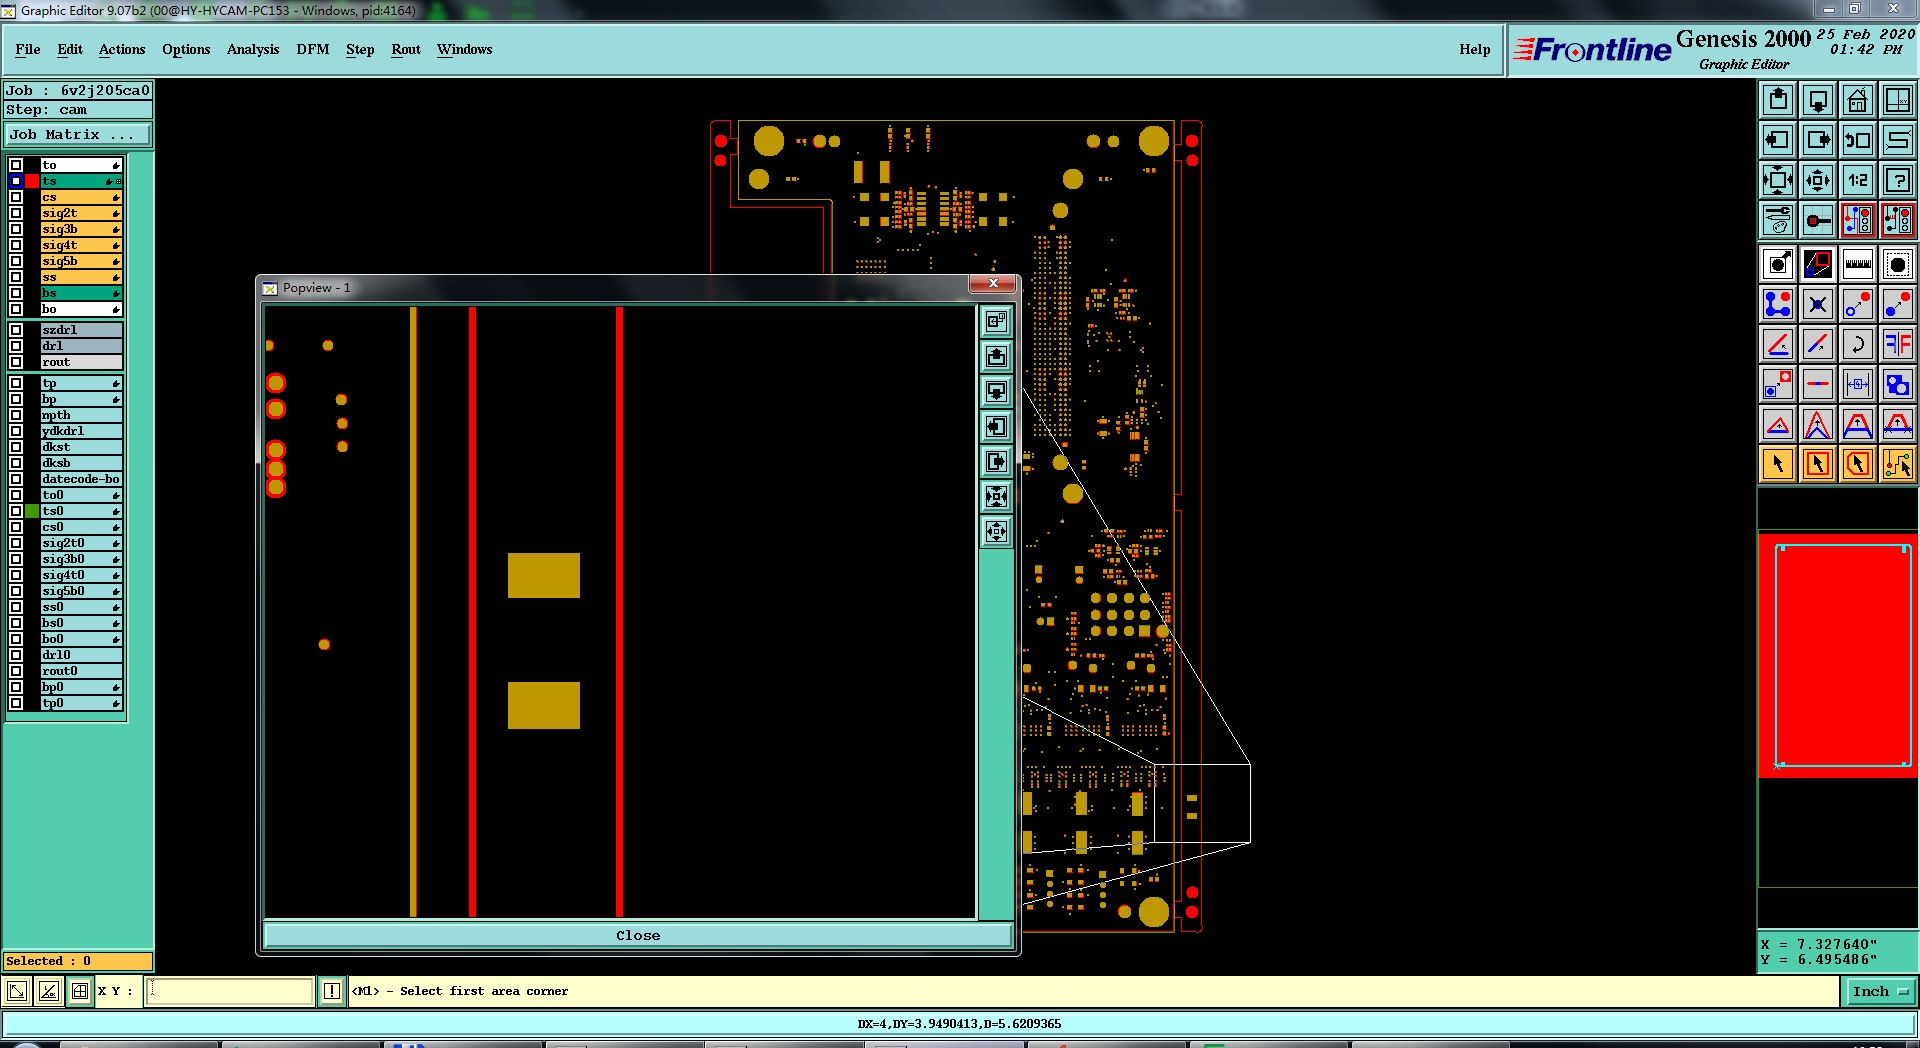Open the Inch units dropdown
Viewport: 1920px width, 1048px height.
click(1879, 991)
